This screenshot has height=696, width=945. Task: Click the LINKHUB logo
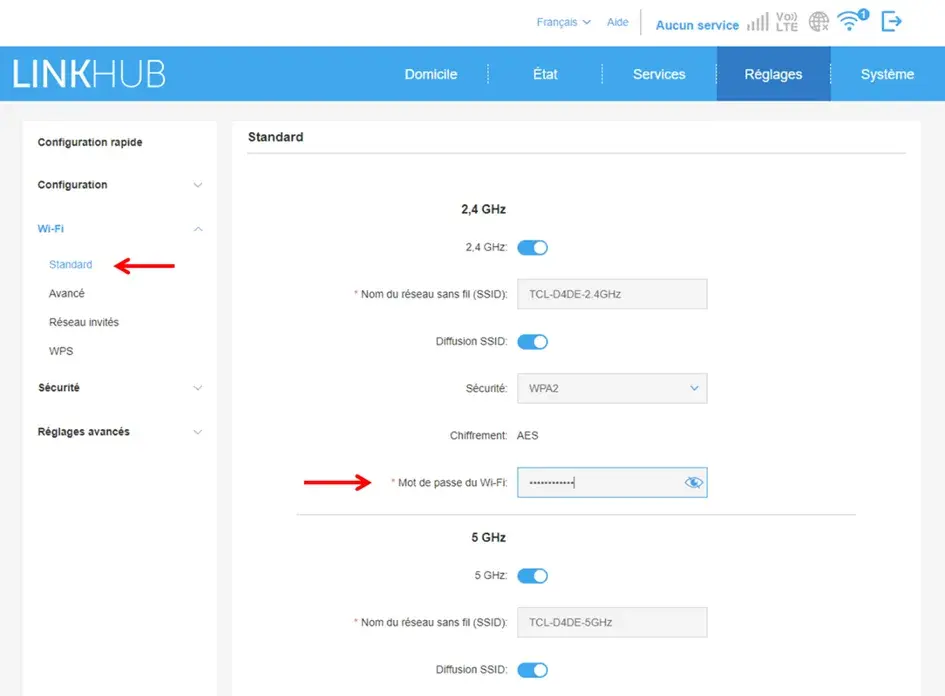(89, 73)
